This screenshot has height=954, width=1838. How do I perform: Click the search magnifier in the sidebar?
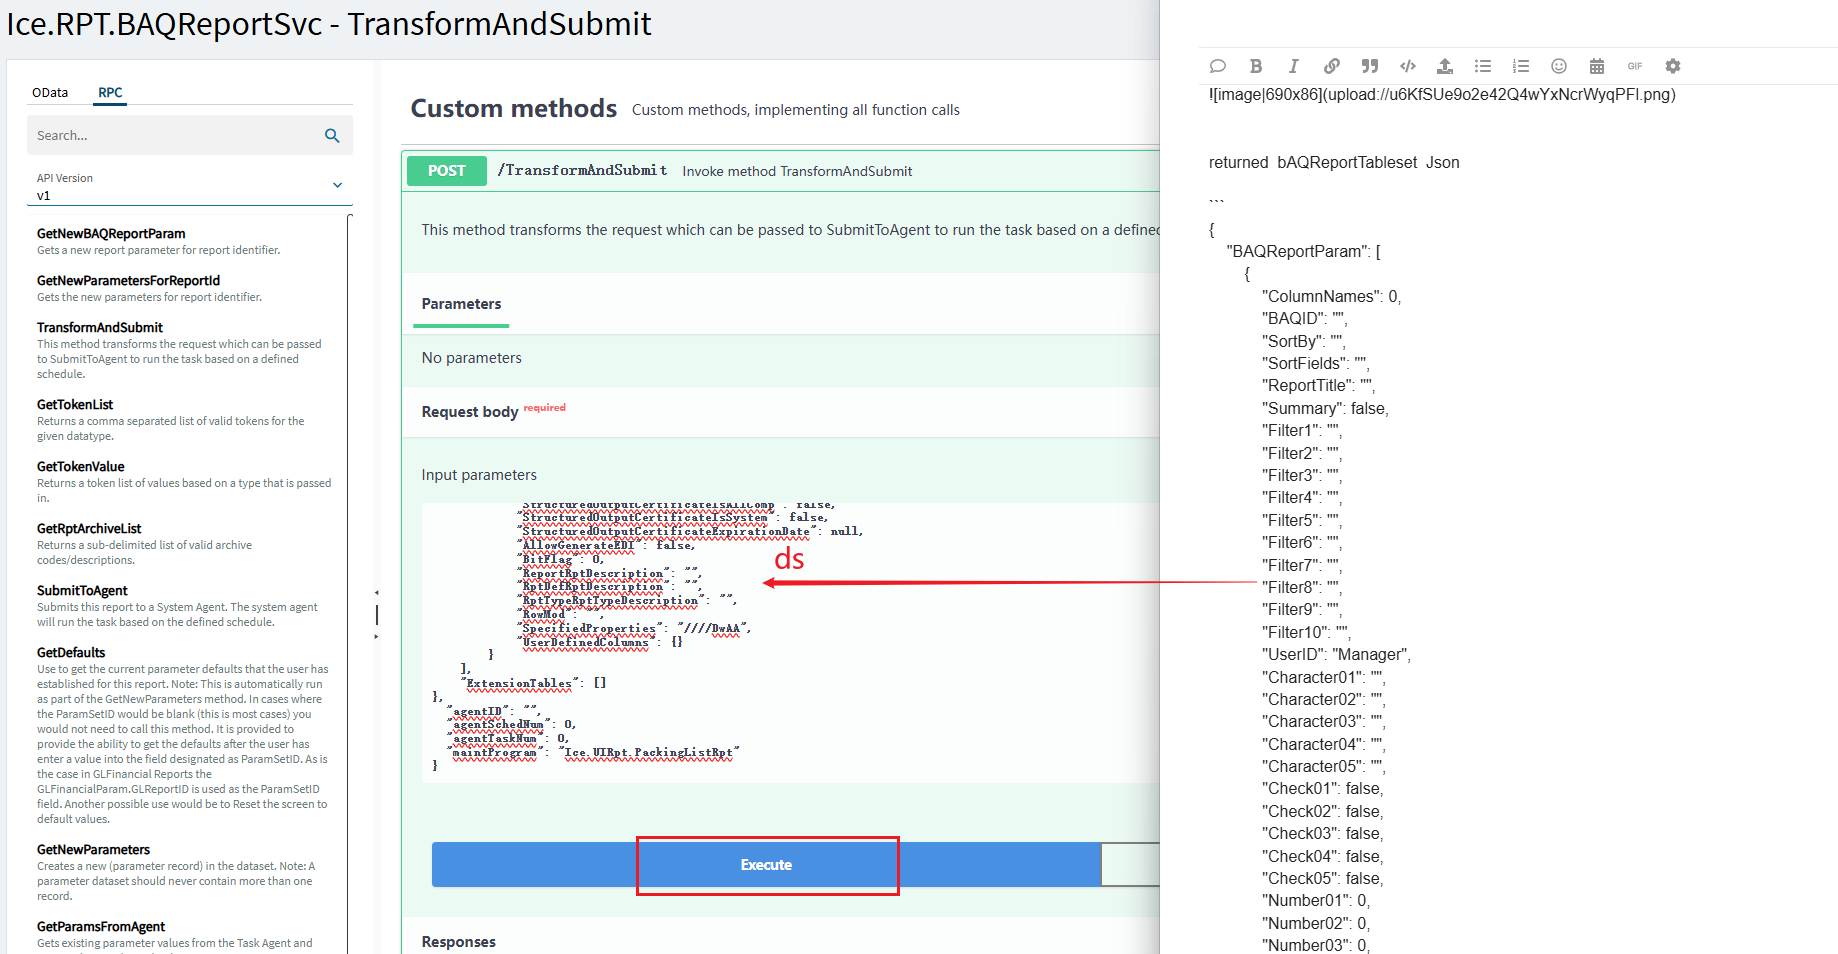pos(332,135)
